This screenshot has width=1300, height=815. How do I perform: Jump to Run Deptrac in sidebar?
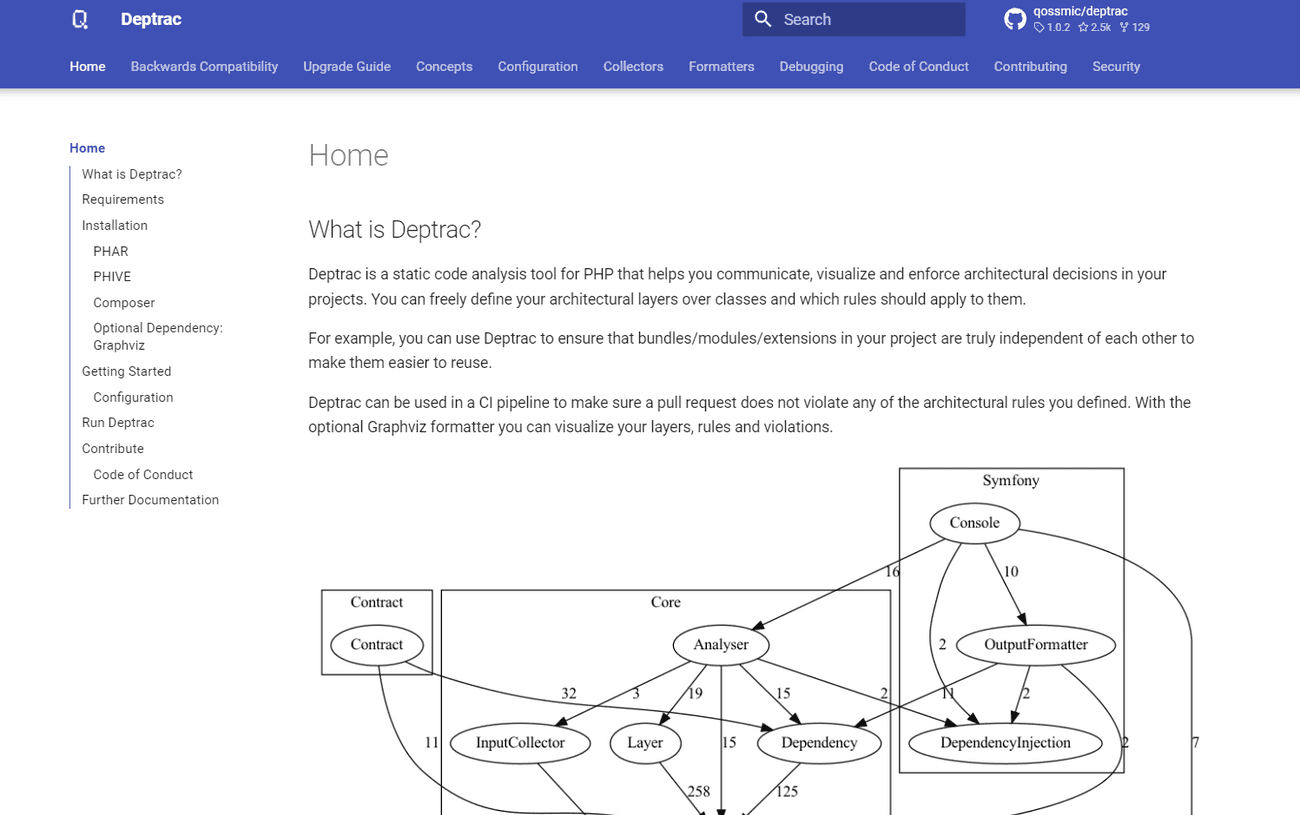118,422
